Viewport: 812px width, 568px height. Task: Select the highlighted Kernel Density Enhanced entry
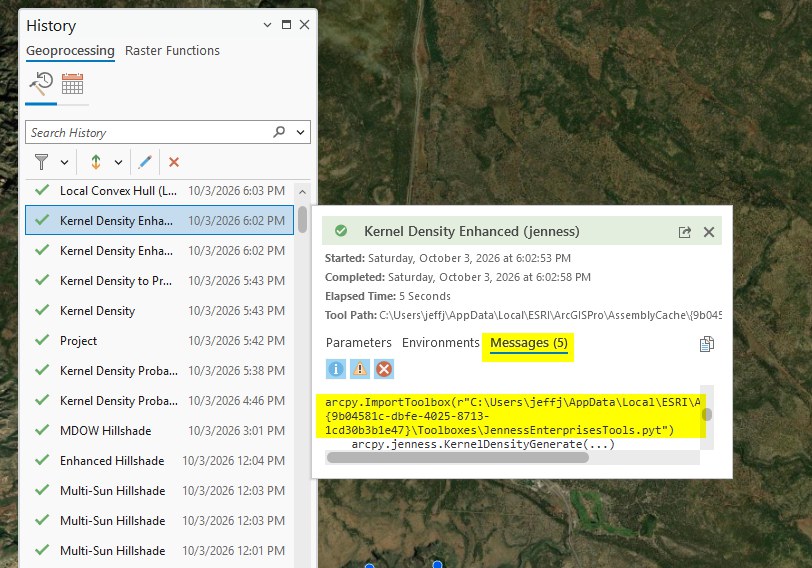160,220
